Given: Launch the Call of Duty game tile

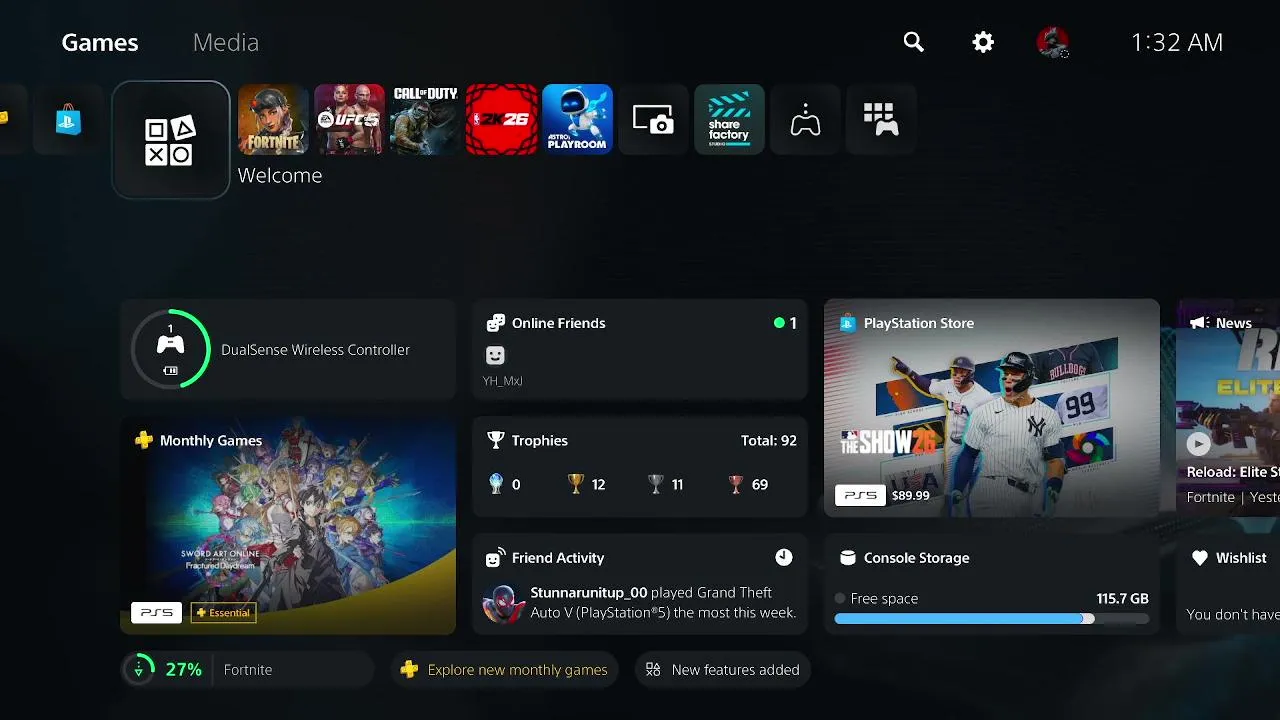Looking at the screenshot, I should click(425, 119).
